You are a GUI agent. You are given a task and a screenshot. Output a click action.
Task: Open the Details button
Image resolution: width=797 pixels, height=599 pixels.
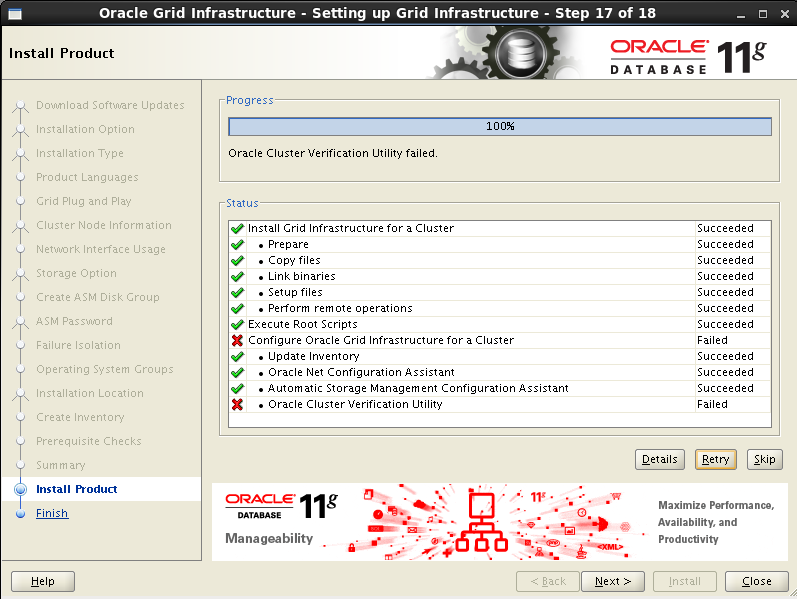660,460
